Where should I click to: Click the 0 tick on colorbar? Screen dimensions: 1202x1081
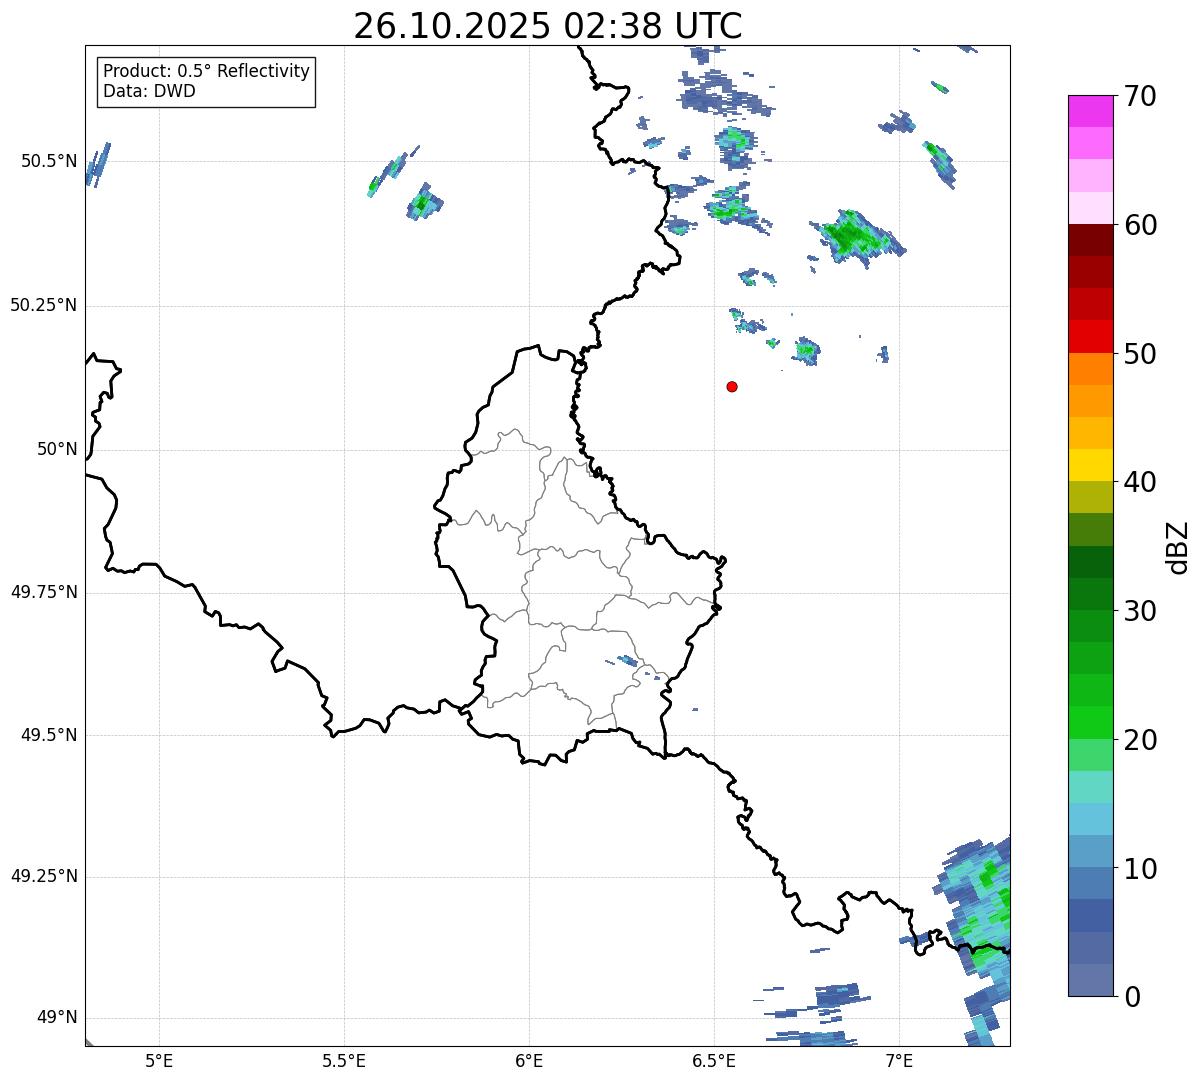[1131, 997]
